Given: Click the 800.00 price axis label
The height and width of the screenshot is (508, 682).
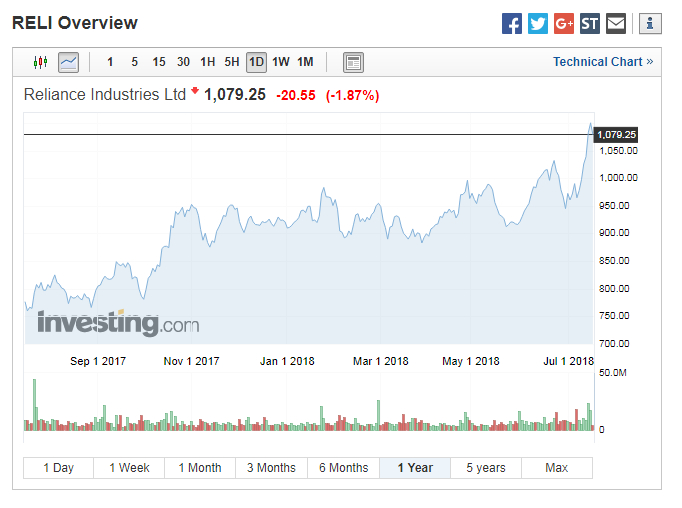Looking at the screenshot, I should coord(614,288).
